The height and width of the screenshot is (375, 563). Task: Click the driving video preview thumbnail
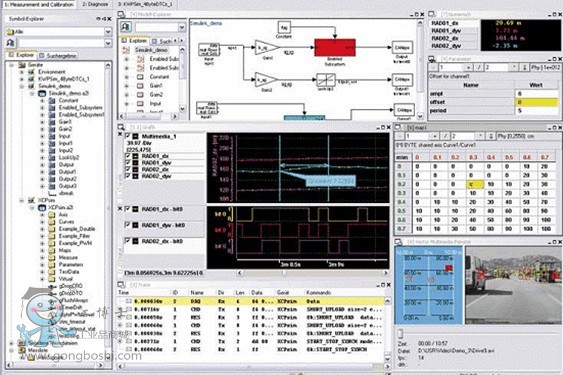click(x=513, y=285)
